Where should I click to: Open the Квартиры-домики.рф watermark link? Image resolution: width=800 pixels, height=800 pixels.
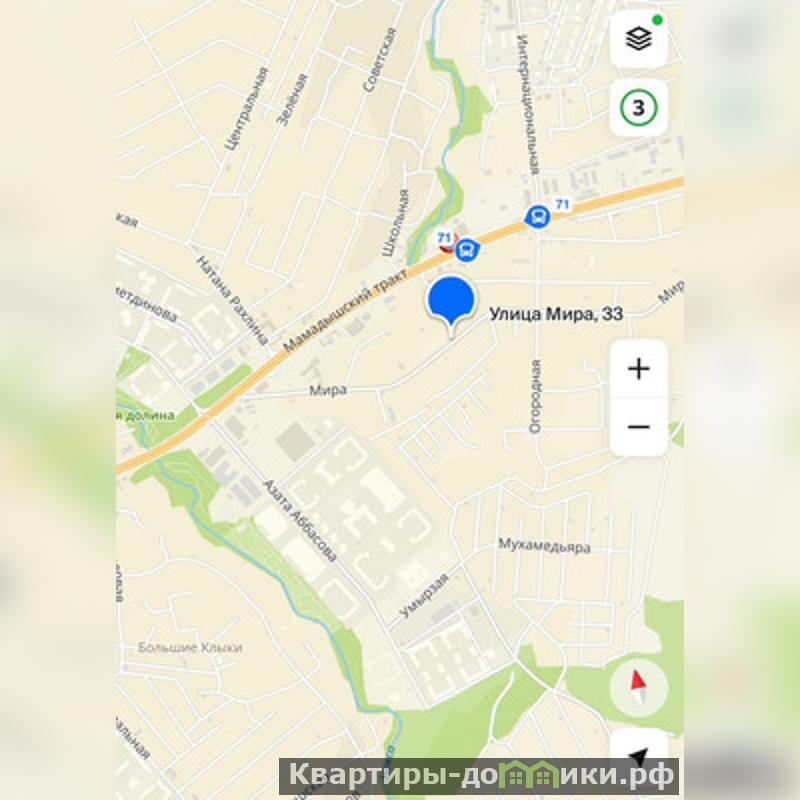click(x=479, y=776)
